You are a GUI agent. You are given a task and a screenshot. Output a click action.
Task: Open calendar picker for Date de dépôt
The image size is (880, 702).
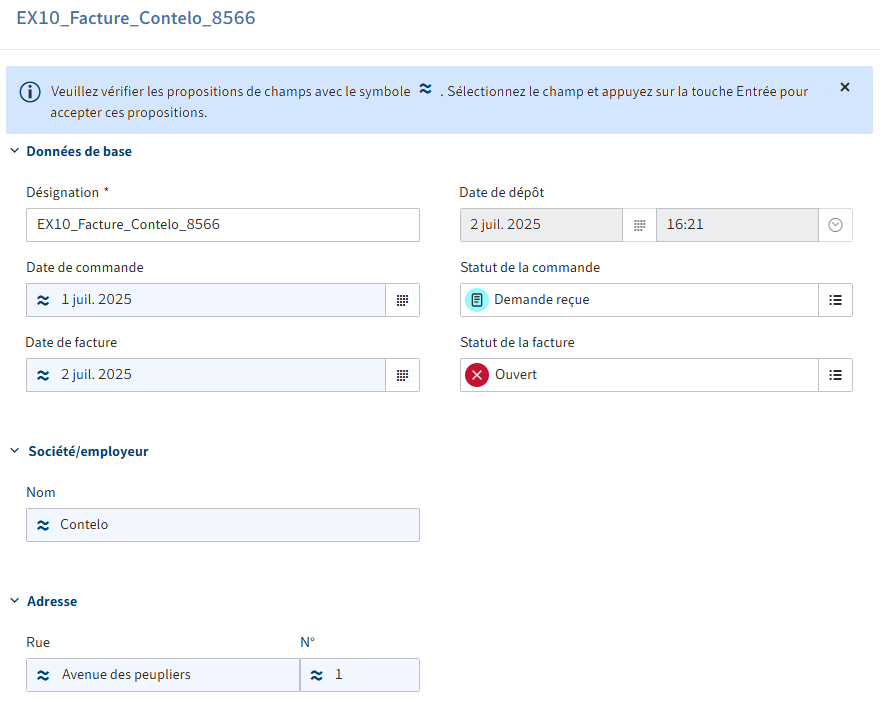[x=639, y=225]
